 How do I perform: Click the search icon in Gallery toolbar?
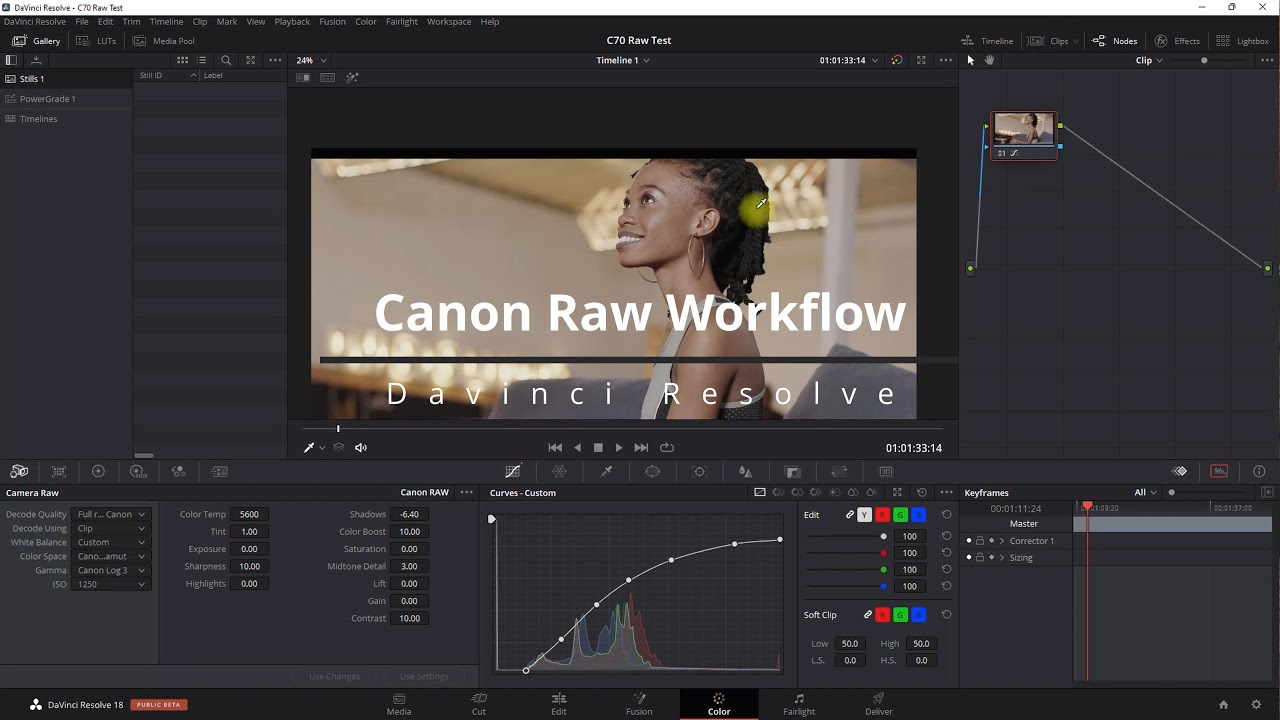point(226,60)
